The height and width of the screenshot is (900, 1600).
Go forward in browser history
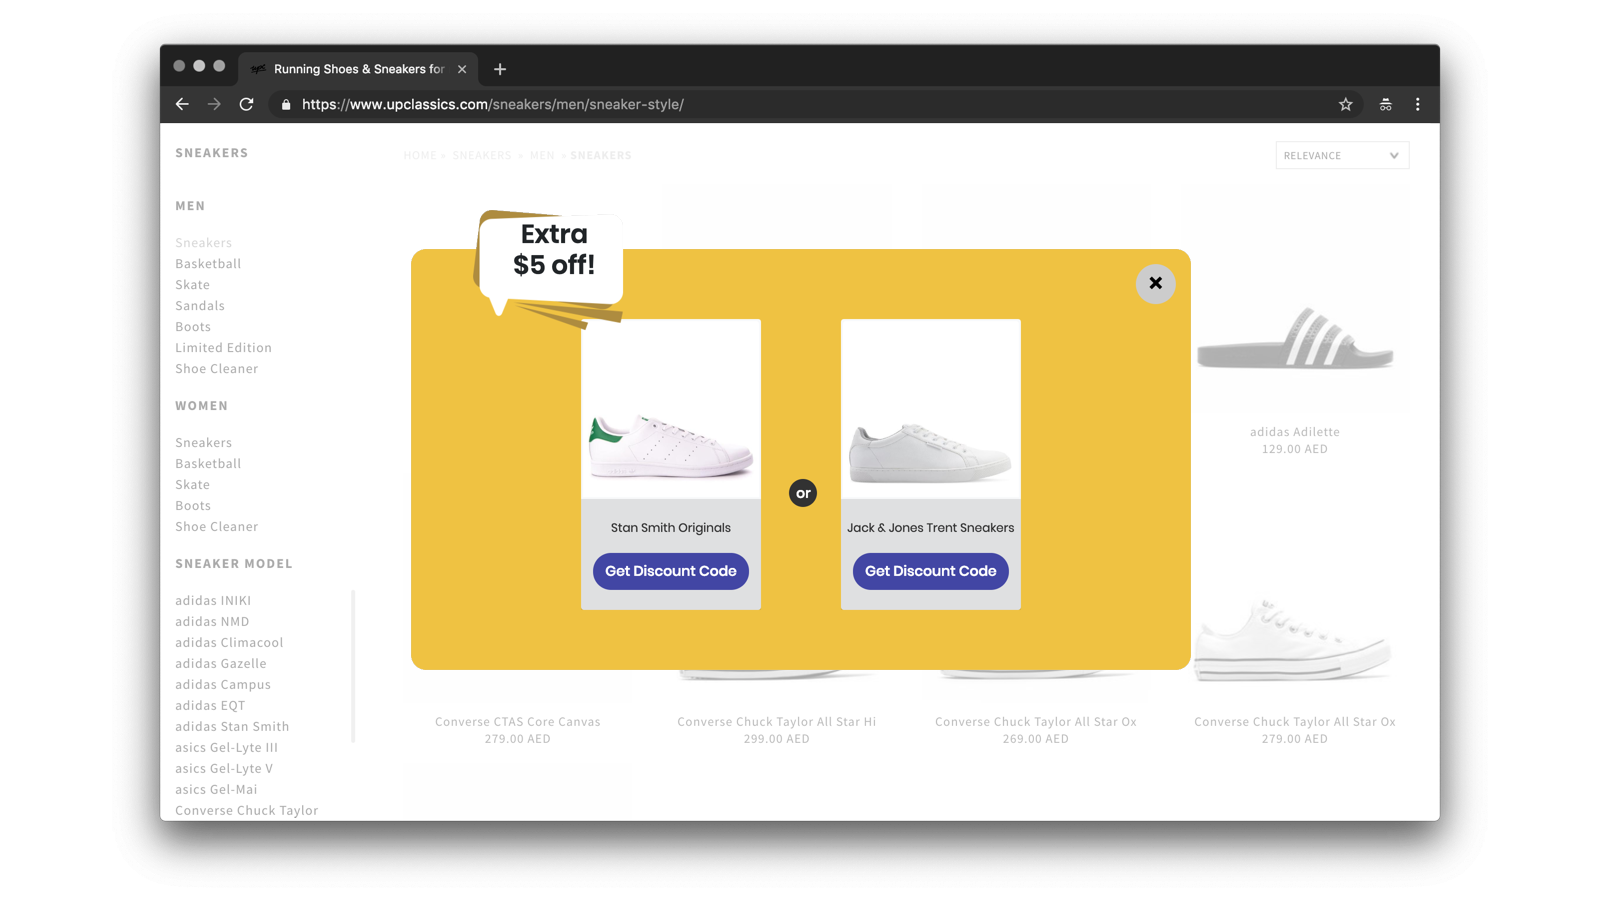point(214,104)
